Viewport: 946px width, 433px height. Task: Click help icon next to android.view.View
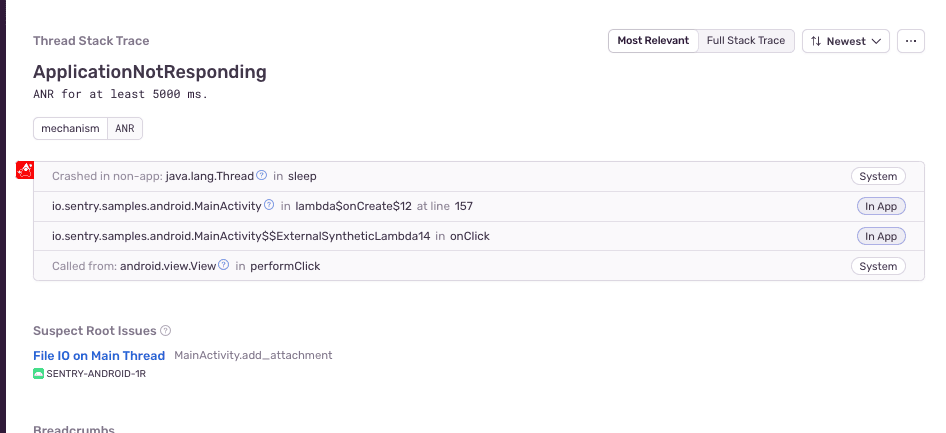pyautogui.click(x=224, y=266)
